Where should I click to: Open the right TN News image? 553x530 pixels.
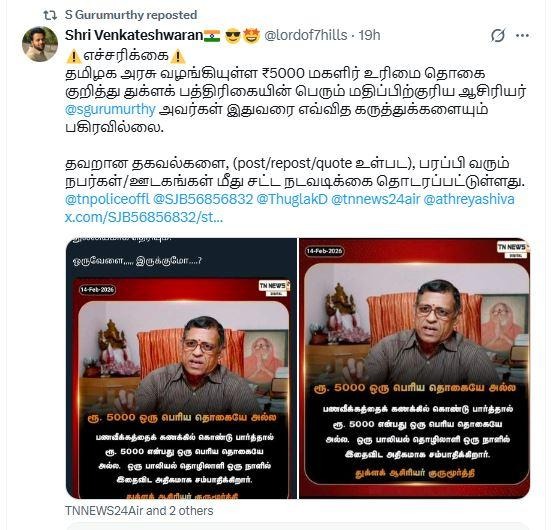point(415,368)
